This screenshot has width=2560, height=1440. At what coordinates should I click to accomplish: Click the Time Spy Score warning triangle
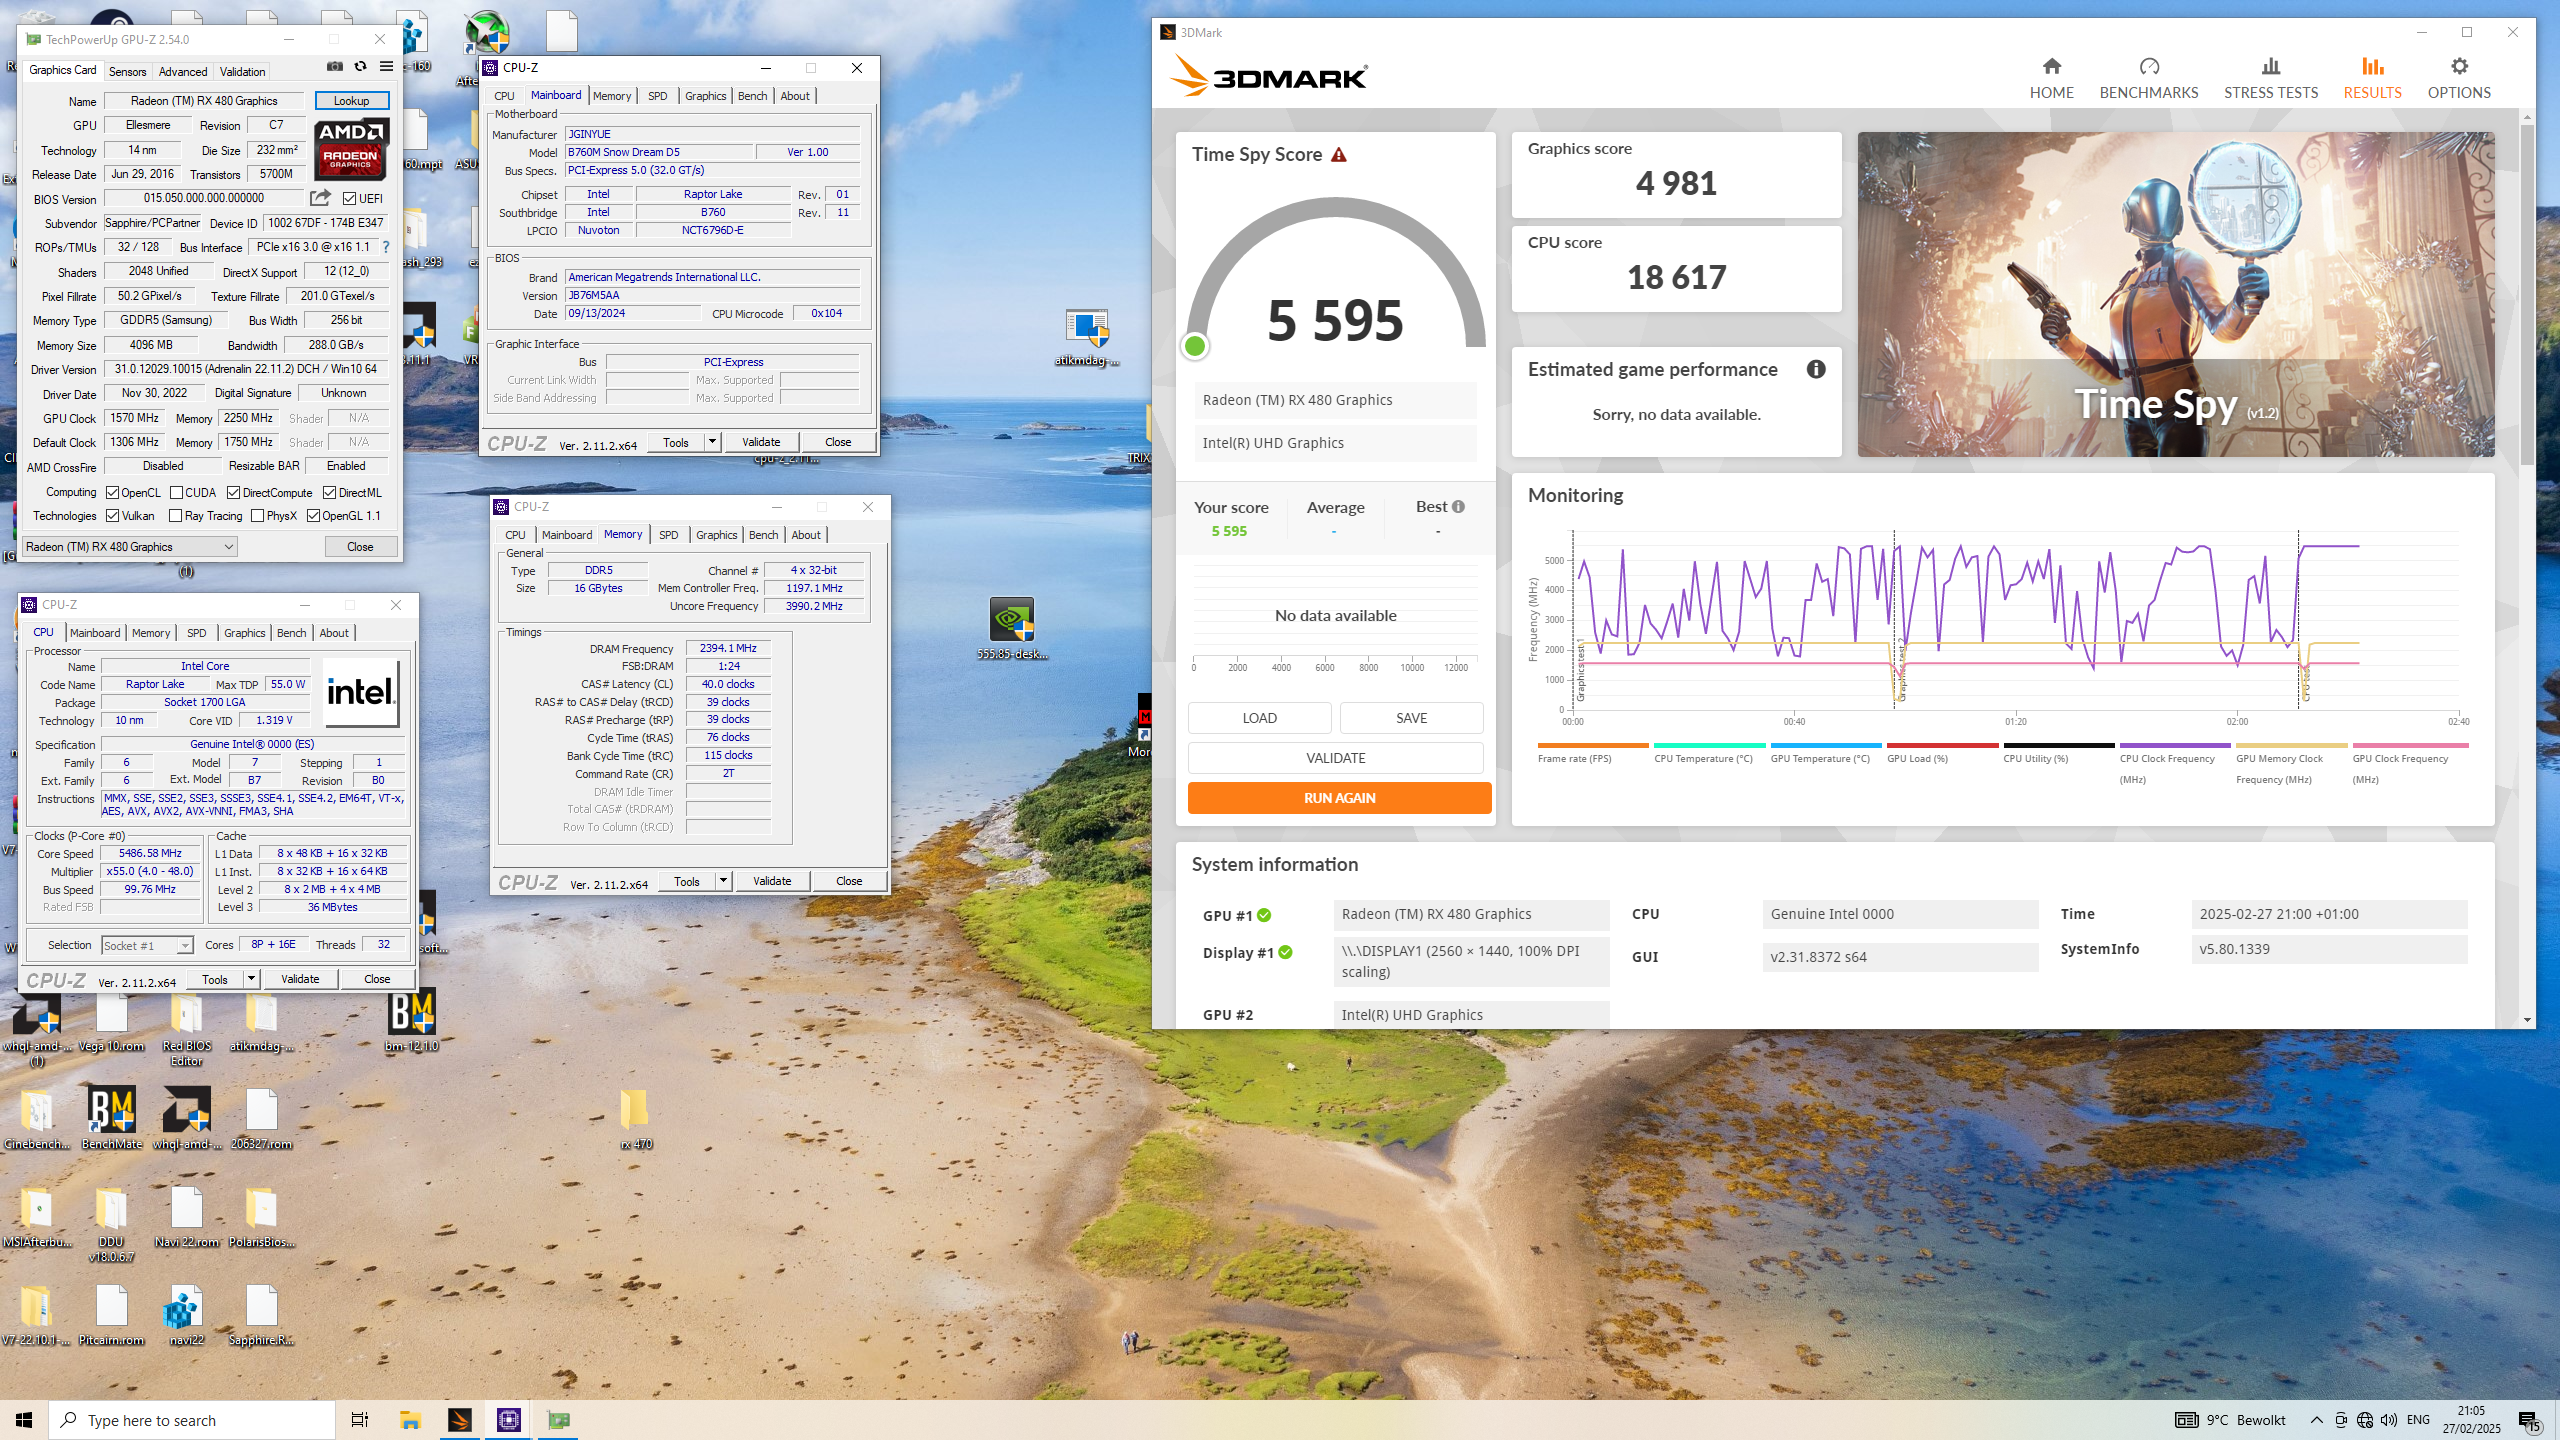[x=1339, y=155]
